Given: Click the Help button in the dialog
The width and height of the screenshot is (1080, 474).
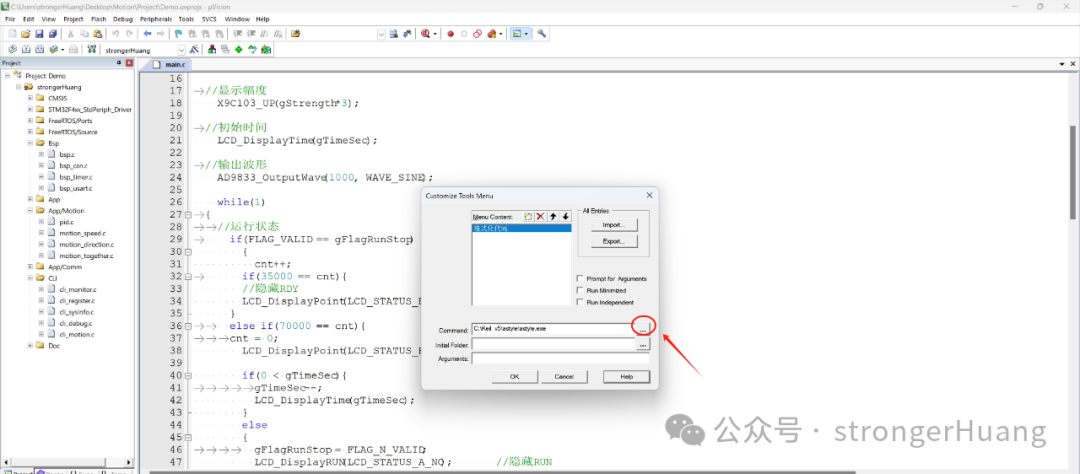Looking at the screenshot, I should 626,377.
